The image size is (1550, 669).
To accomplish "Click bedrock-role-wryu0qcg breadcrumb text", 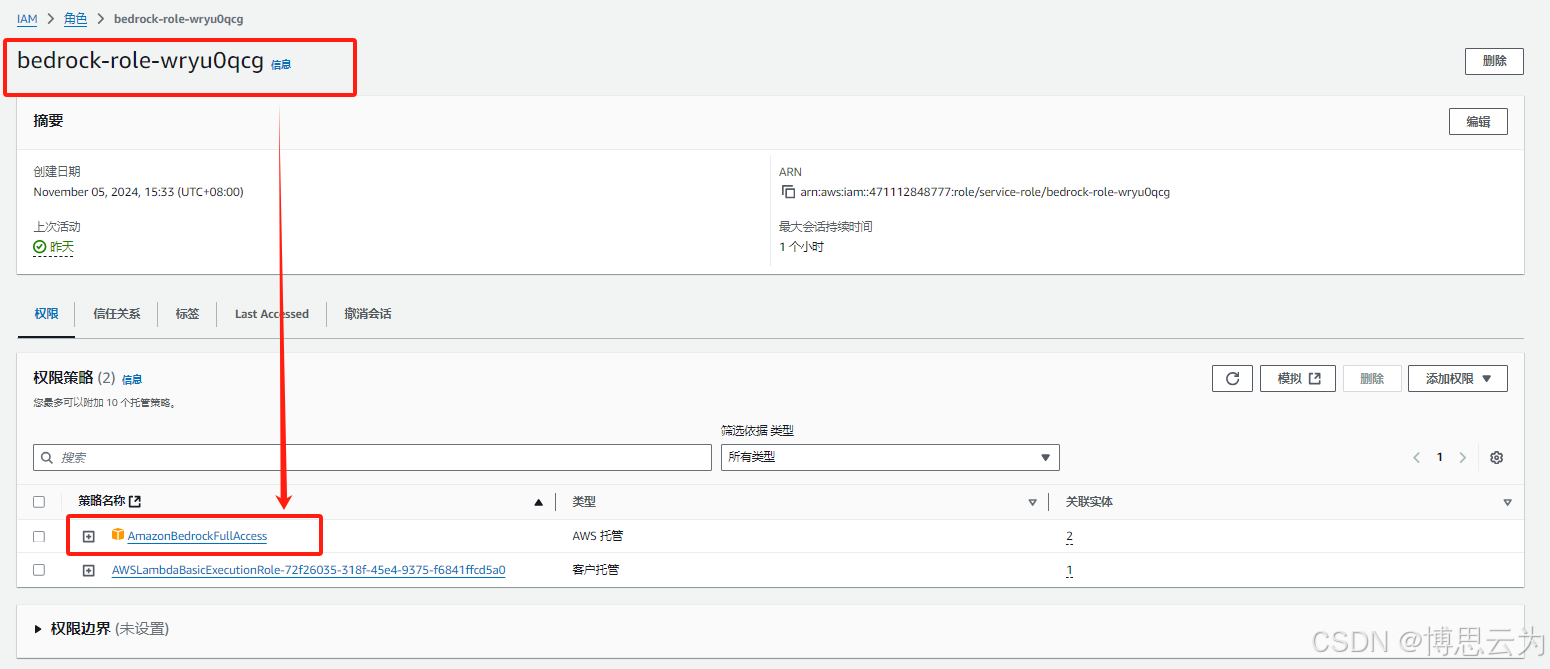I will (x=179, y=19).
